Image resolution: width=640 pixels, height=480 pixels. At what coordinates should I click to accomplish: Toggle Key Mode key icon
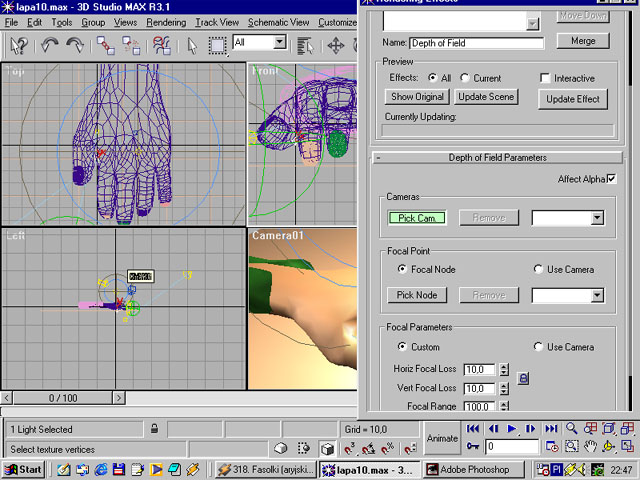point(473,446)
